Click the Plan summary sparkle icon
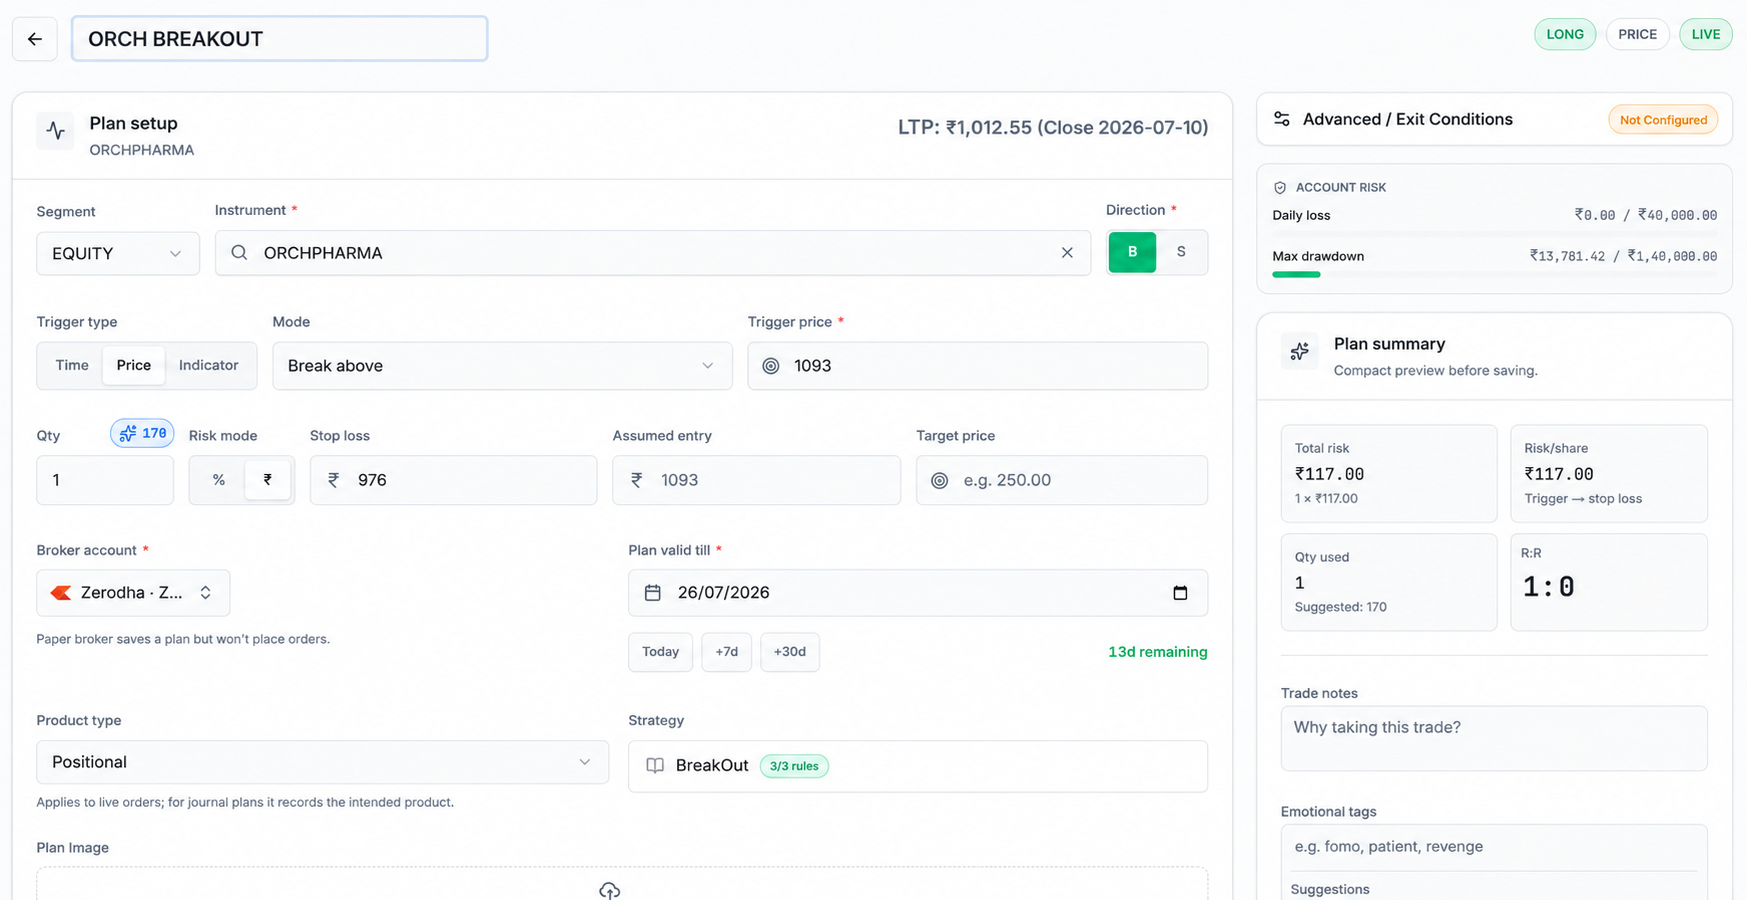This screenshot has width=1747, height=900. coord(1300,352)
